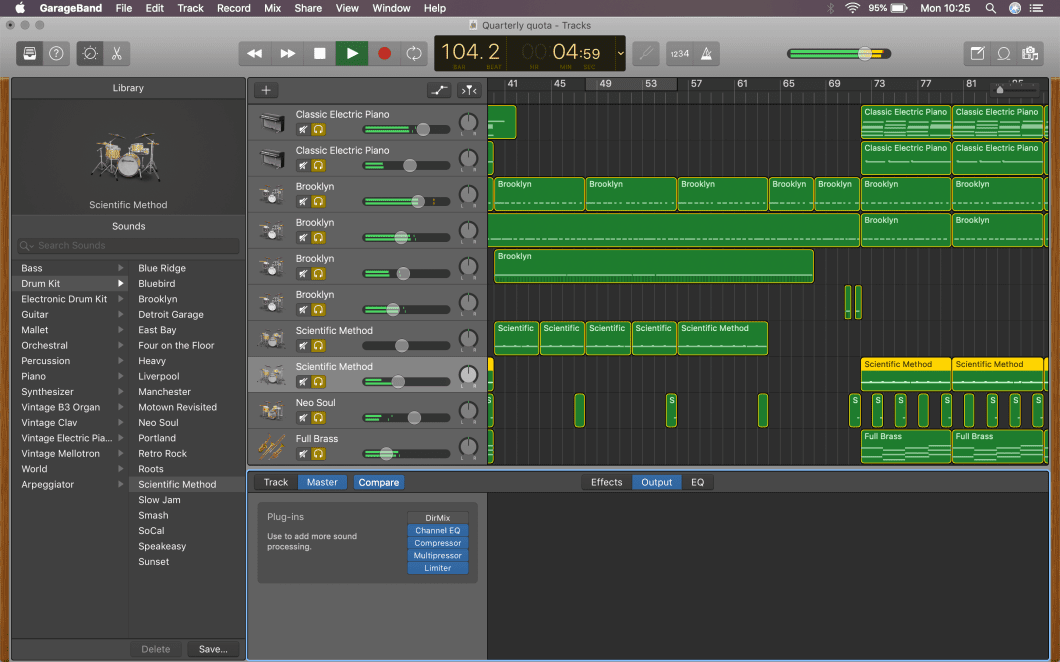Mute the first Classic Electric Piano track
The height and width of the screenshot is (662, 1060).
[302, 129]
